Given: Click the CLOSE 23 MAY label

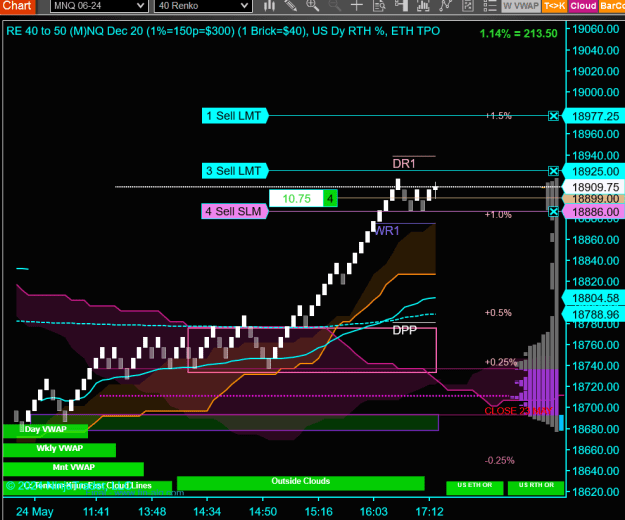Looking at the screenshot, I should [x=518, y=411].
